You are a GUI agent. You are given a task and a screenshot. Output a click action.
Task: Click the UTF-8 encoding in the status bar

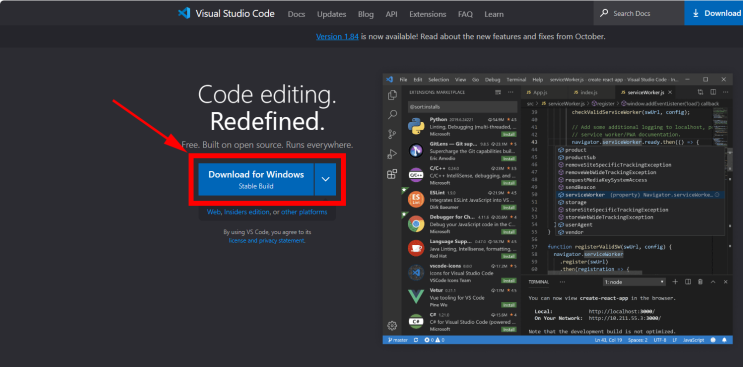[659, 340]
